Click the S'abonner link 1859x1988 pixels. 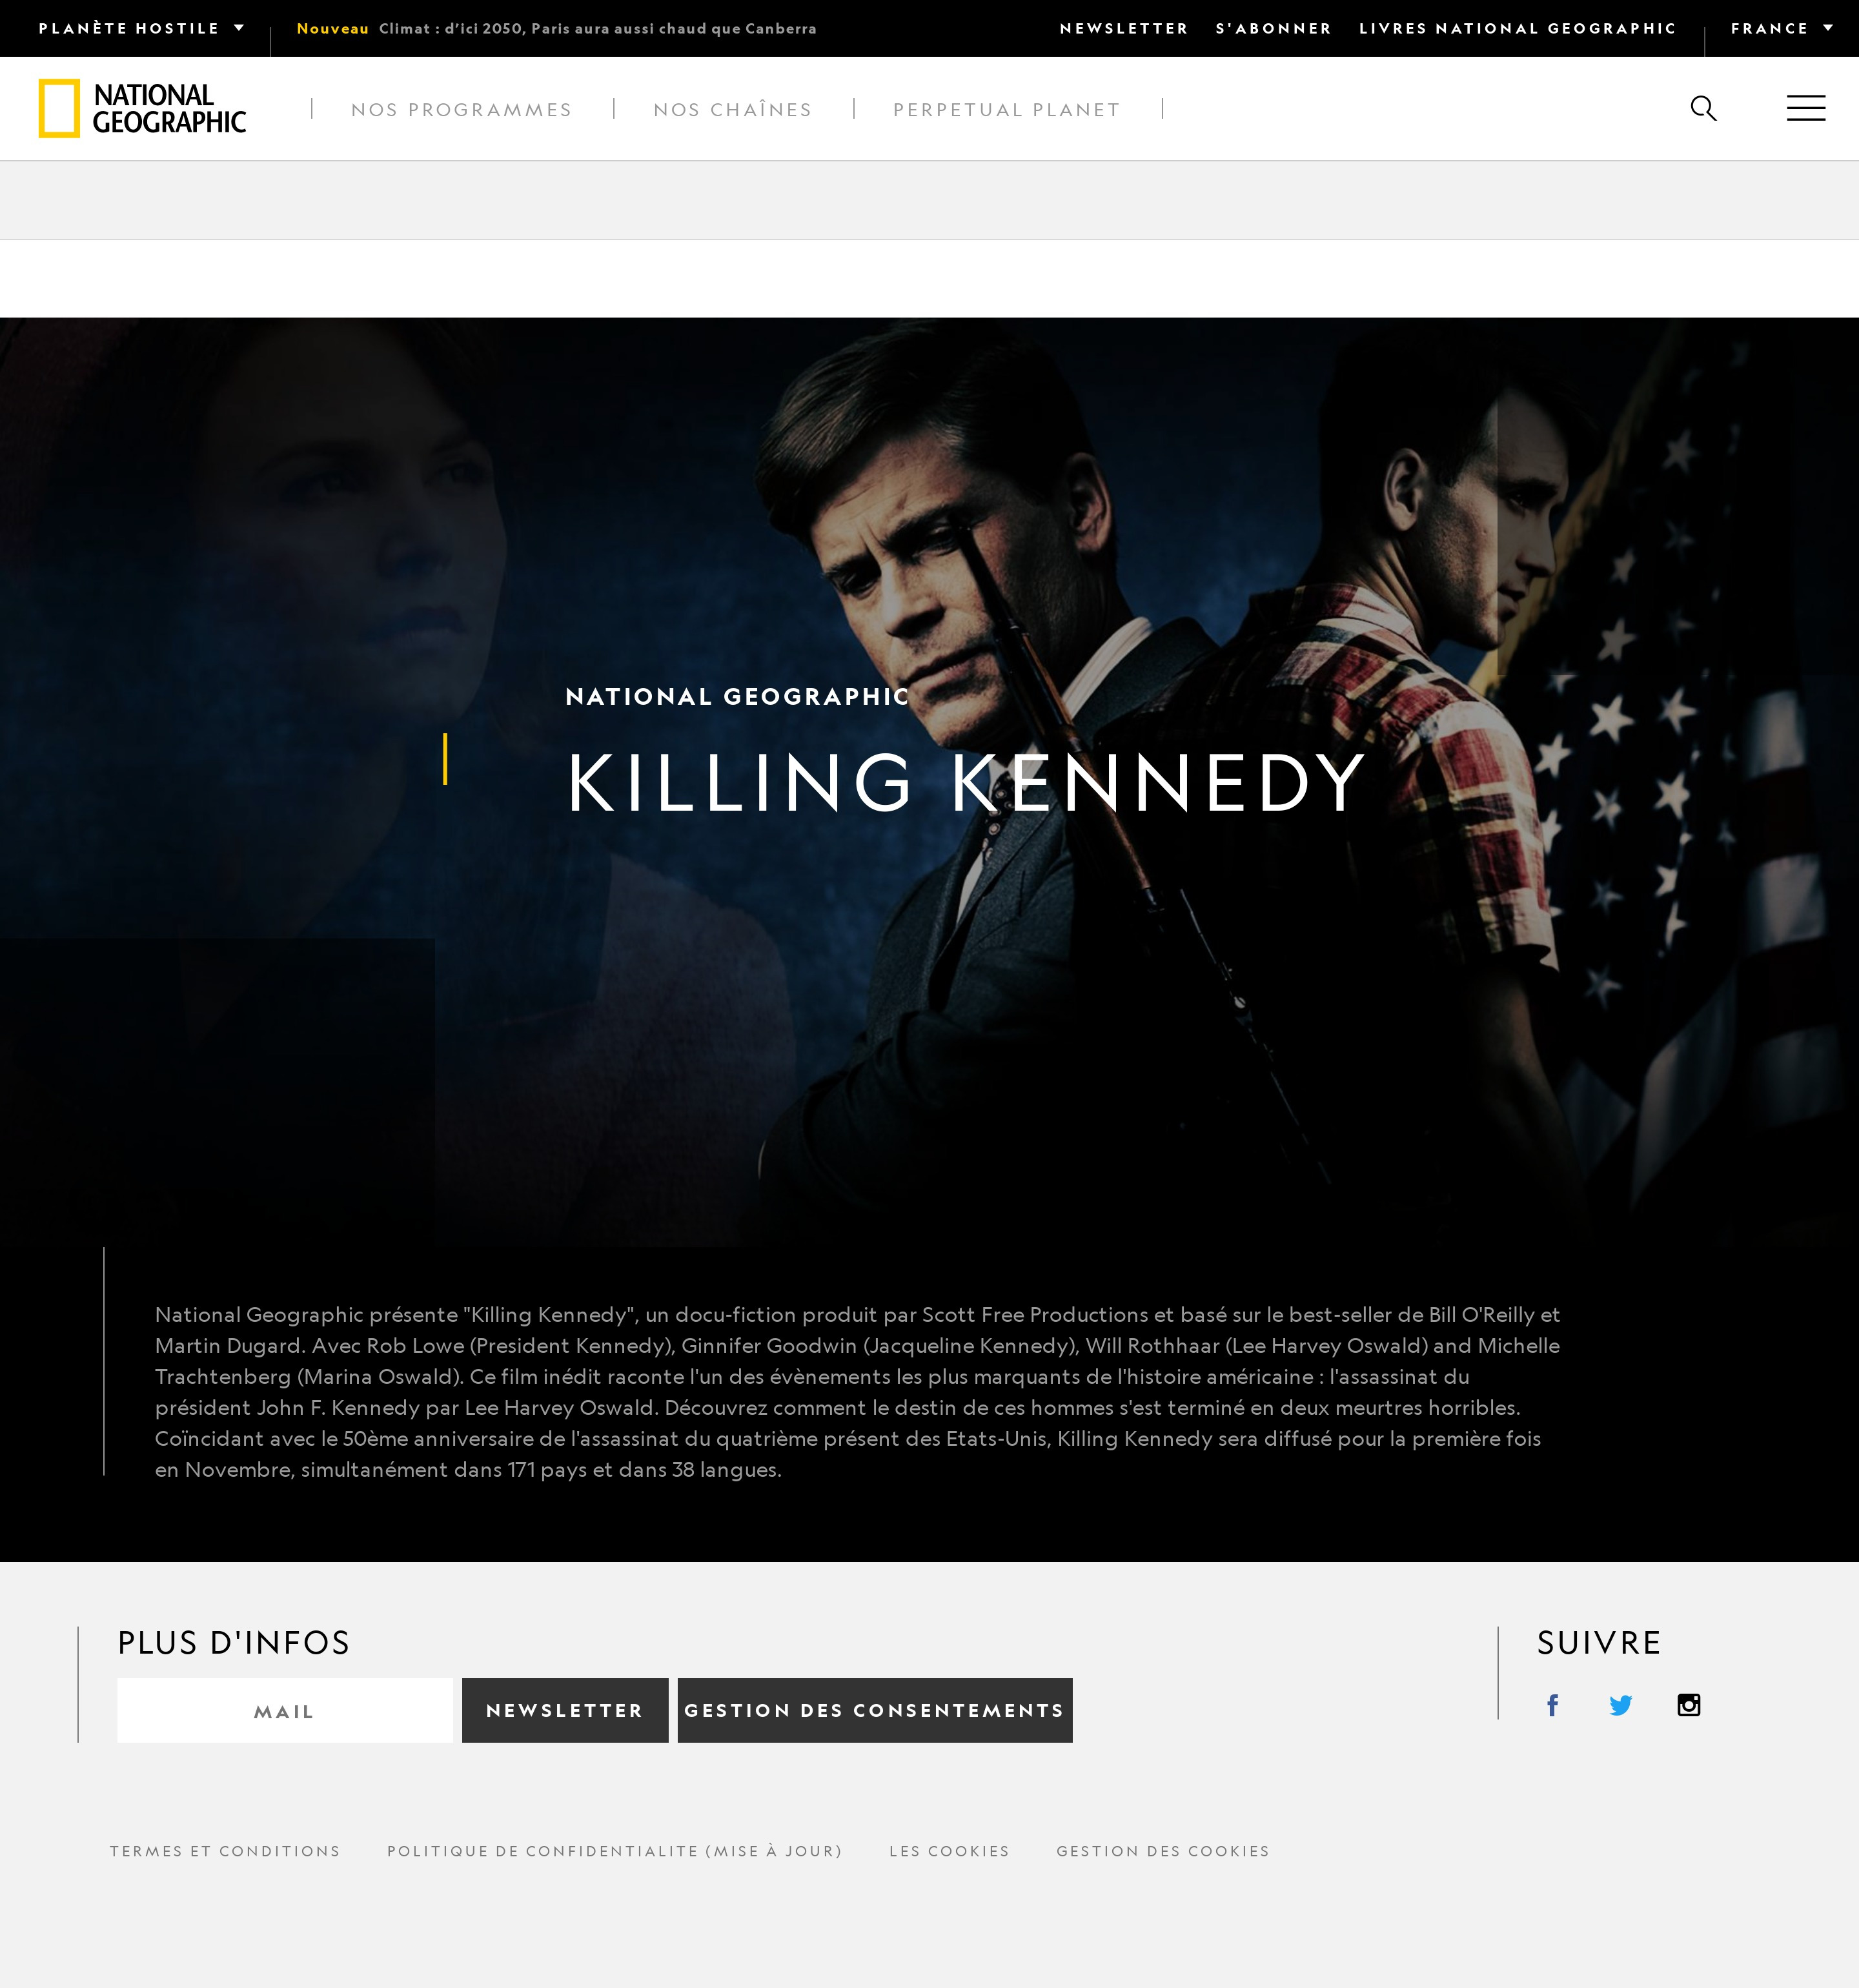click(x=1273, y=28)
